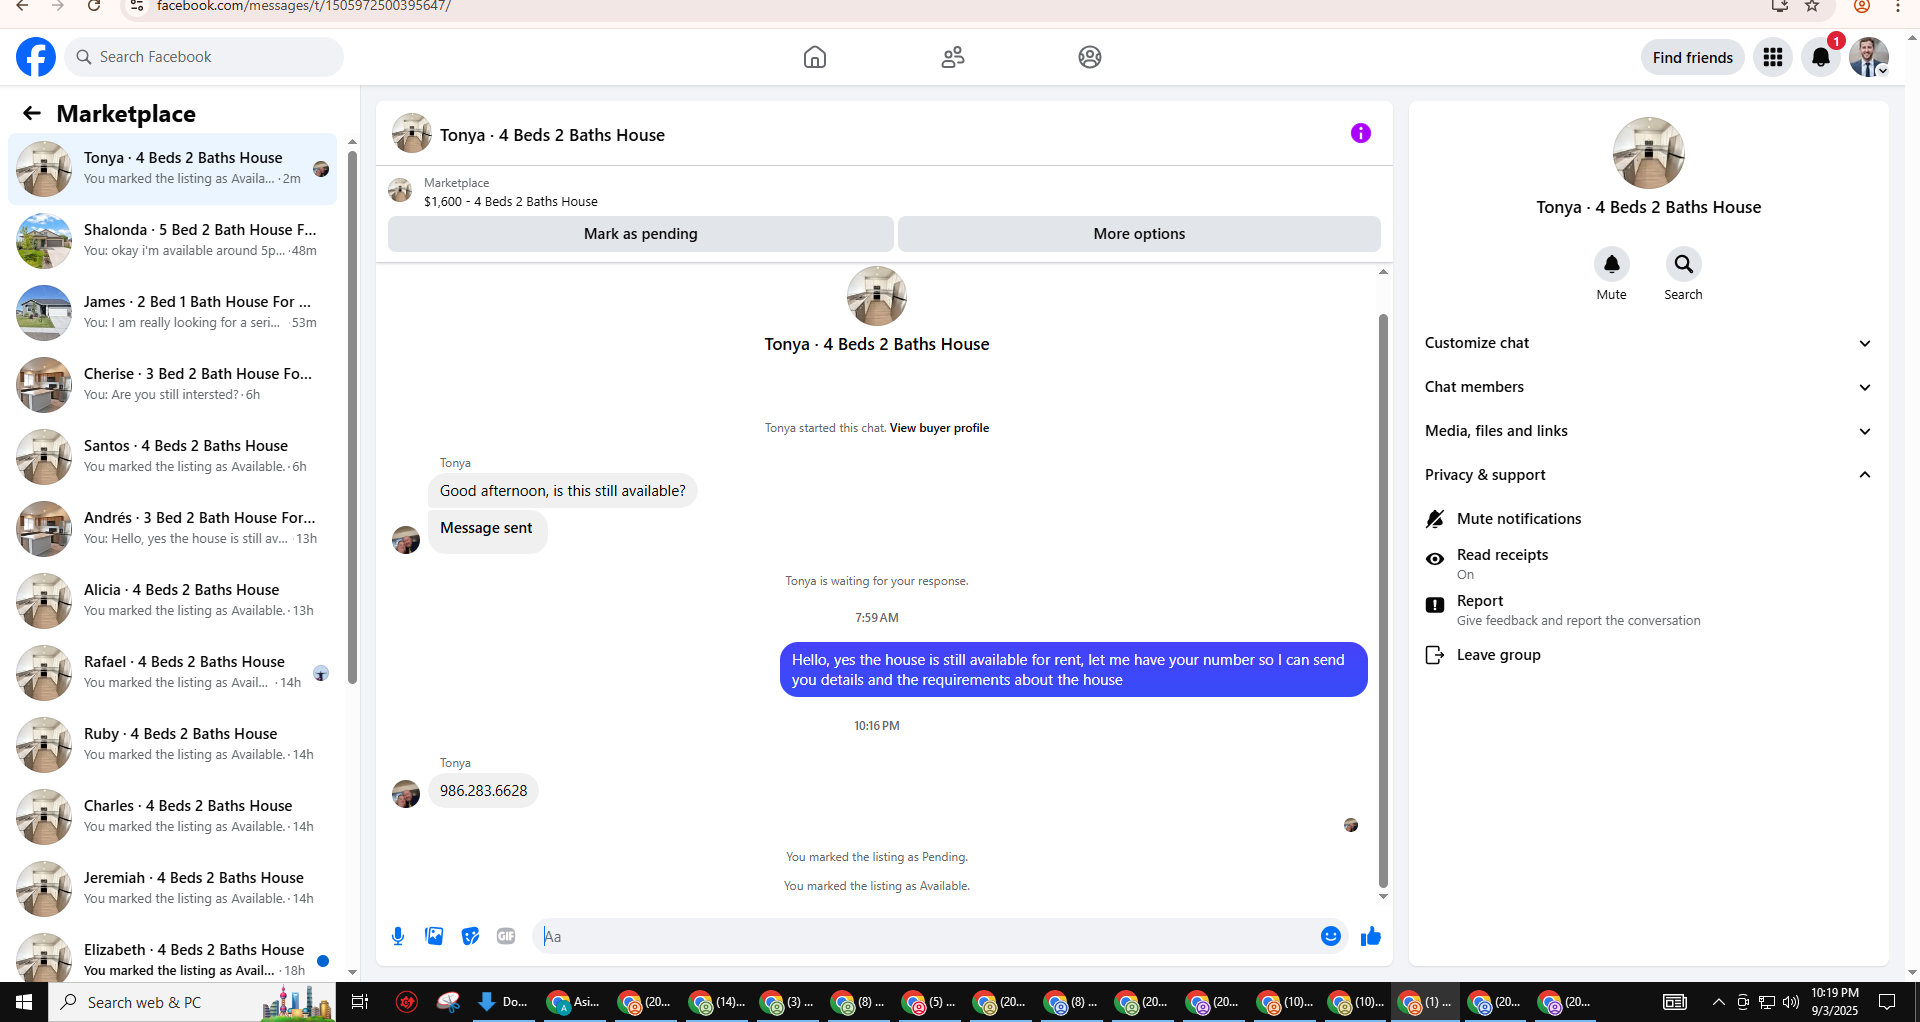Open conversation information purple icon

point(1361,133)
